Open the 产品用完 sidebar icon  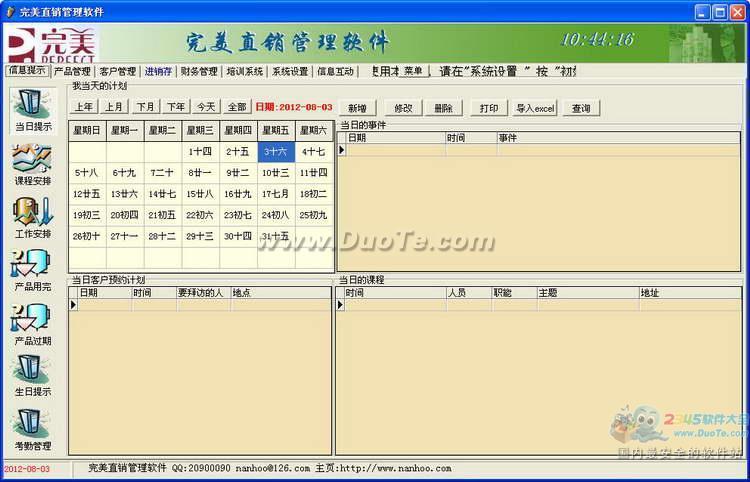pyautogui.click(x=33, y=272)
